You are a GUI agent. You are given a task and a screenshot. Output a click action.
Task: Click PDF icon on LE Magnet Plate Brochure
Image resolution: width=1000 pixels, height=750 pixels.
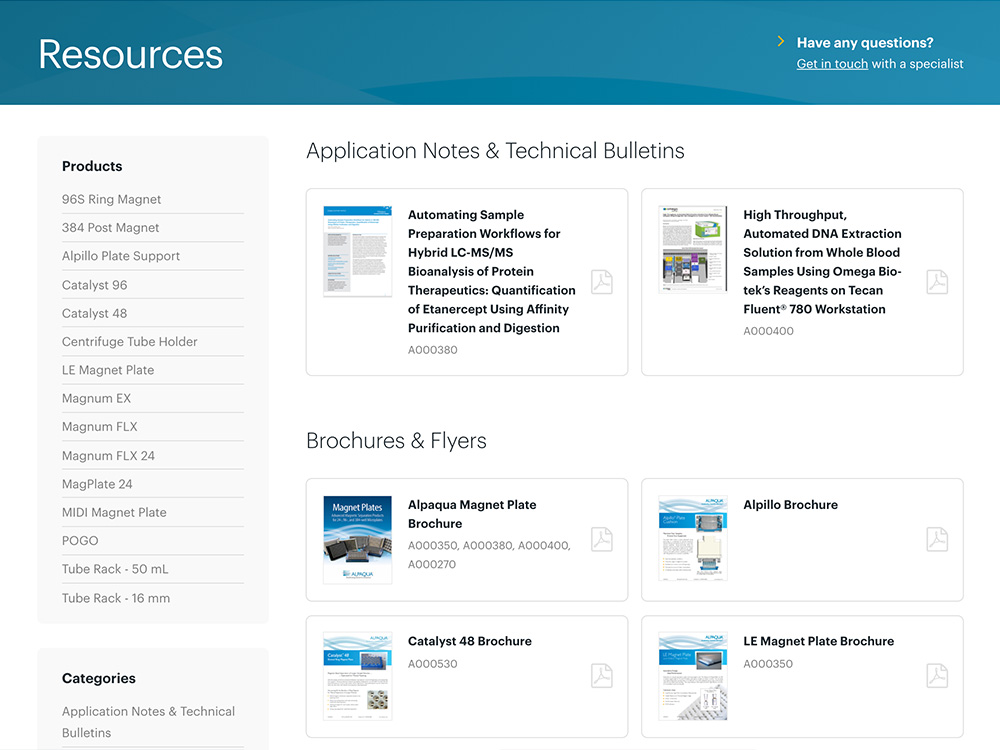click(936, 676)
